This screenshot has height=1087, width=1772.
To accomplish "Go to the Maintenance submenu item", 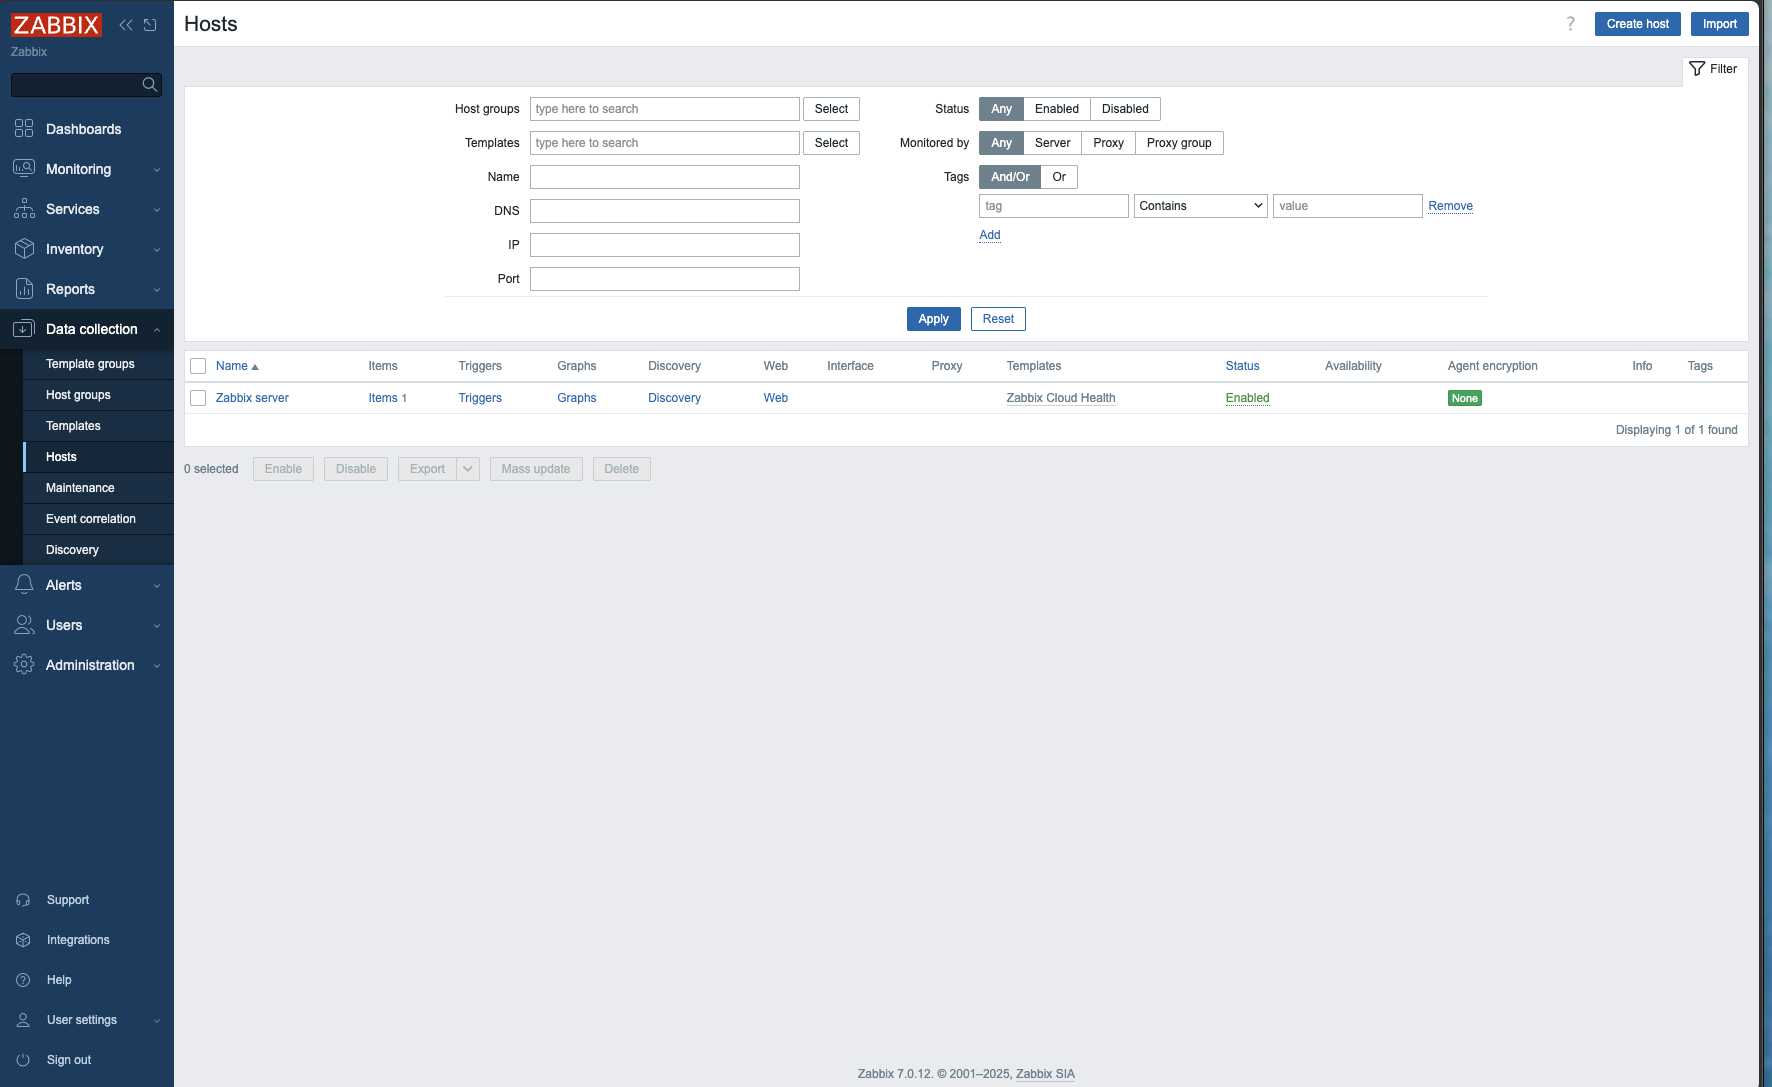I will (x=80, y=488).
